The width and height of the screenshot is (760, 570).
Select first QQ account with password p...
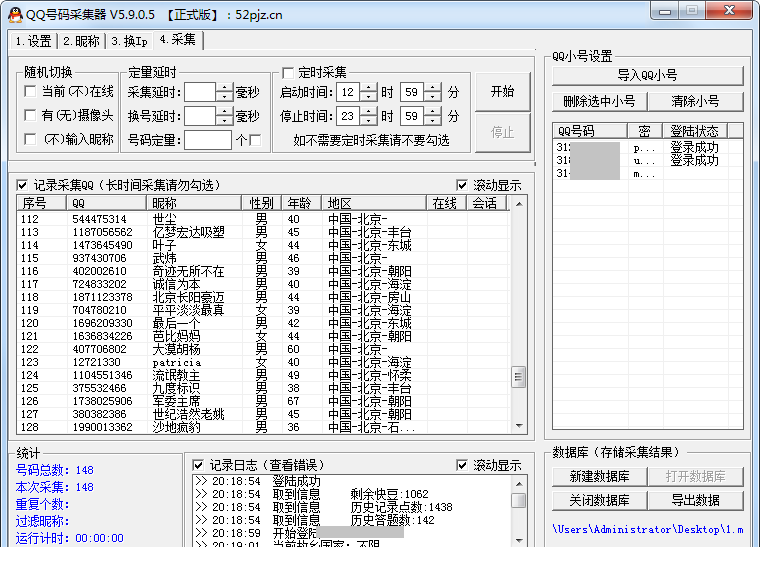(647, 147)
